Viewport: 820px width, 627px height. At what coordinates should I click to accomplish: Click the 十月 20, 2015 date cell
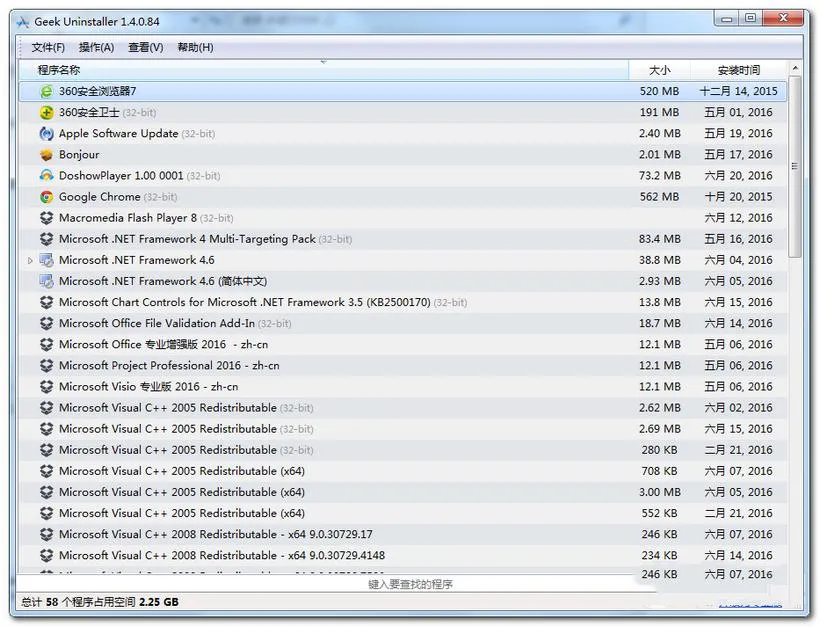(738, 197)
